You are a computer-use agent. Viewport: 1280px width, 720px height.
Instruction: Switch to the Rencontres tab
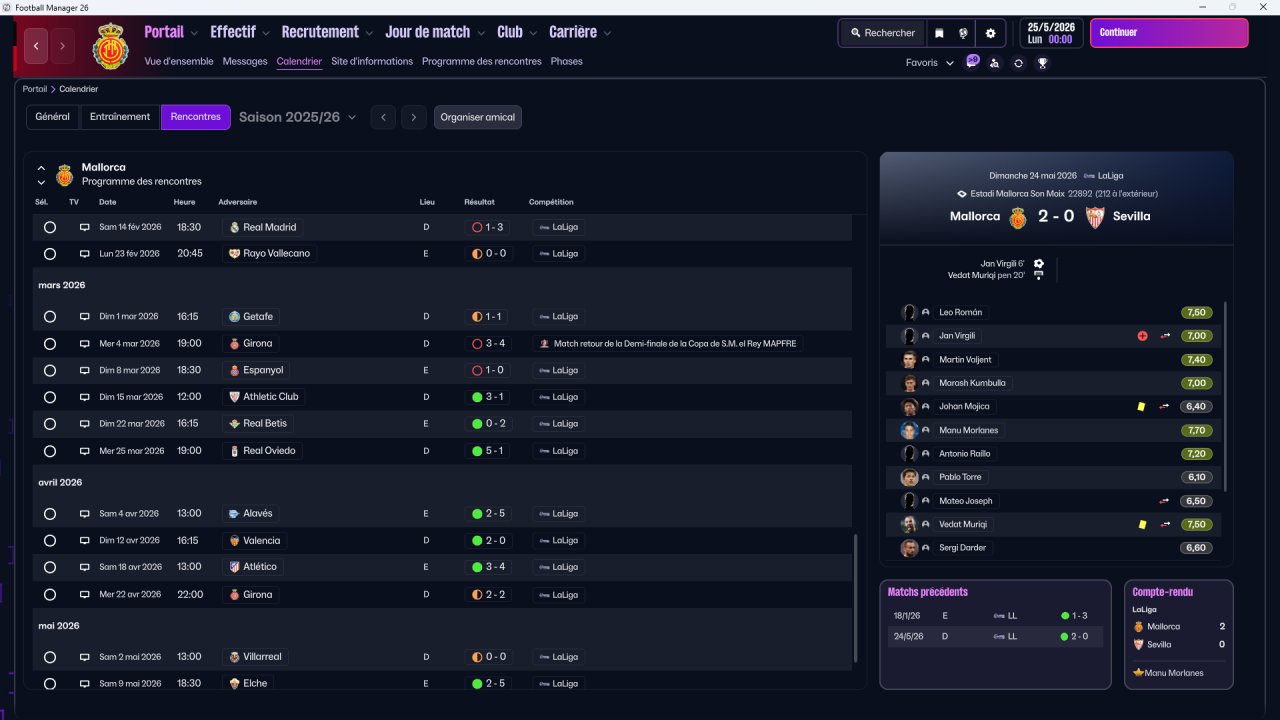pyautogui.click(x=196, y=117)
